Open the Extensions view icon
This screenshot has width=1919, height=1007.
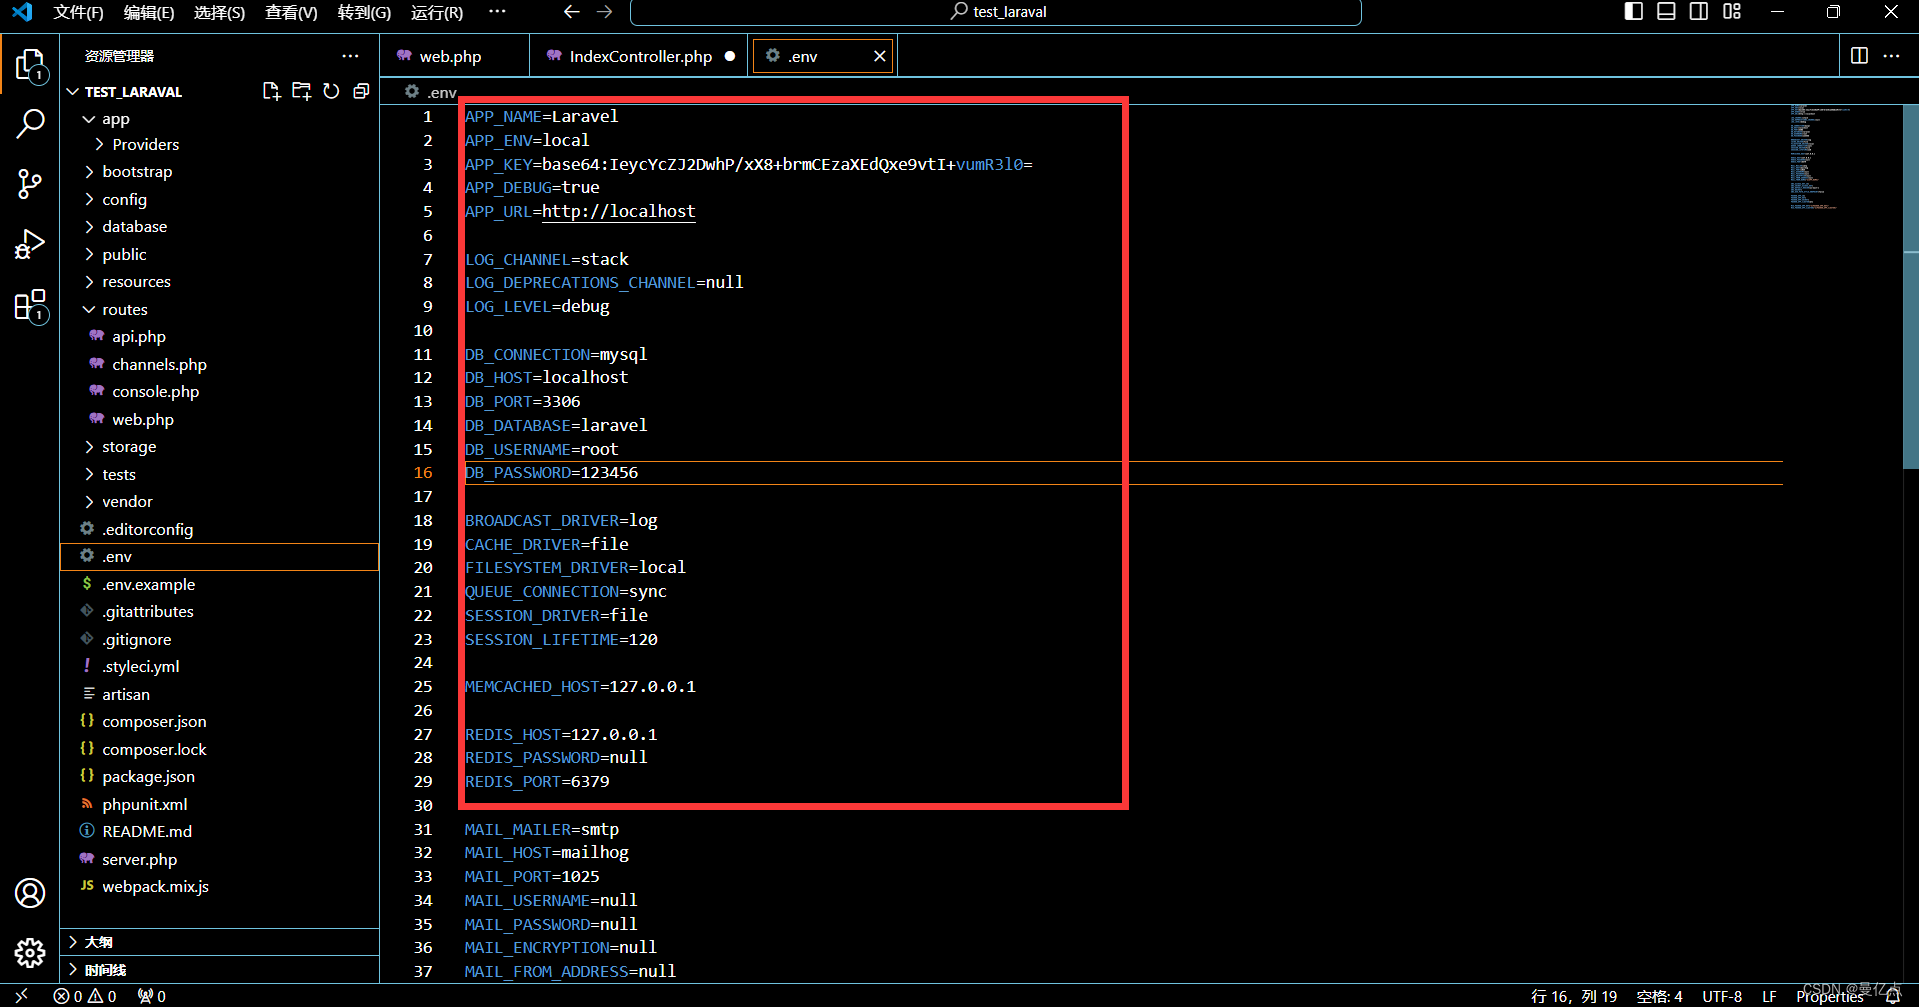coord(30,305)
